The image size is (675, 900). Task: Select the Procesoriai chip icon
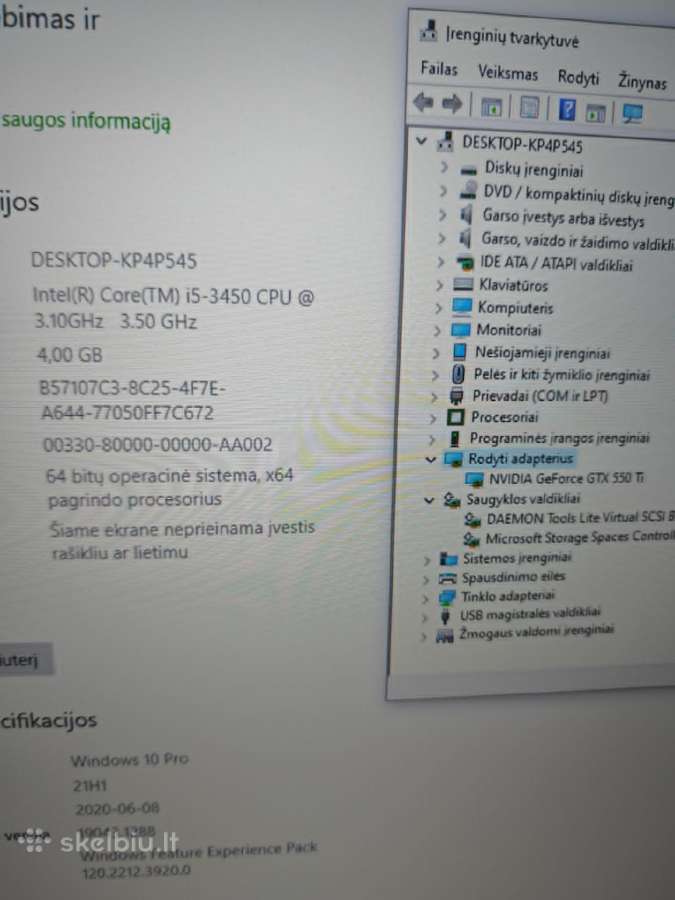(x=455, y=417)
